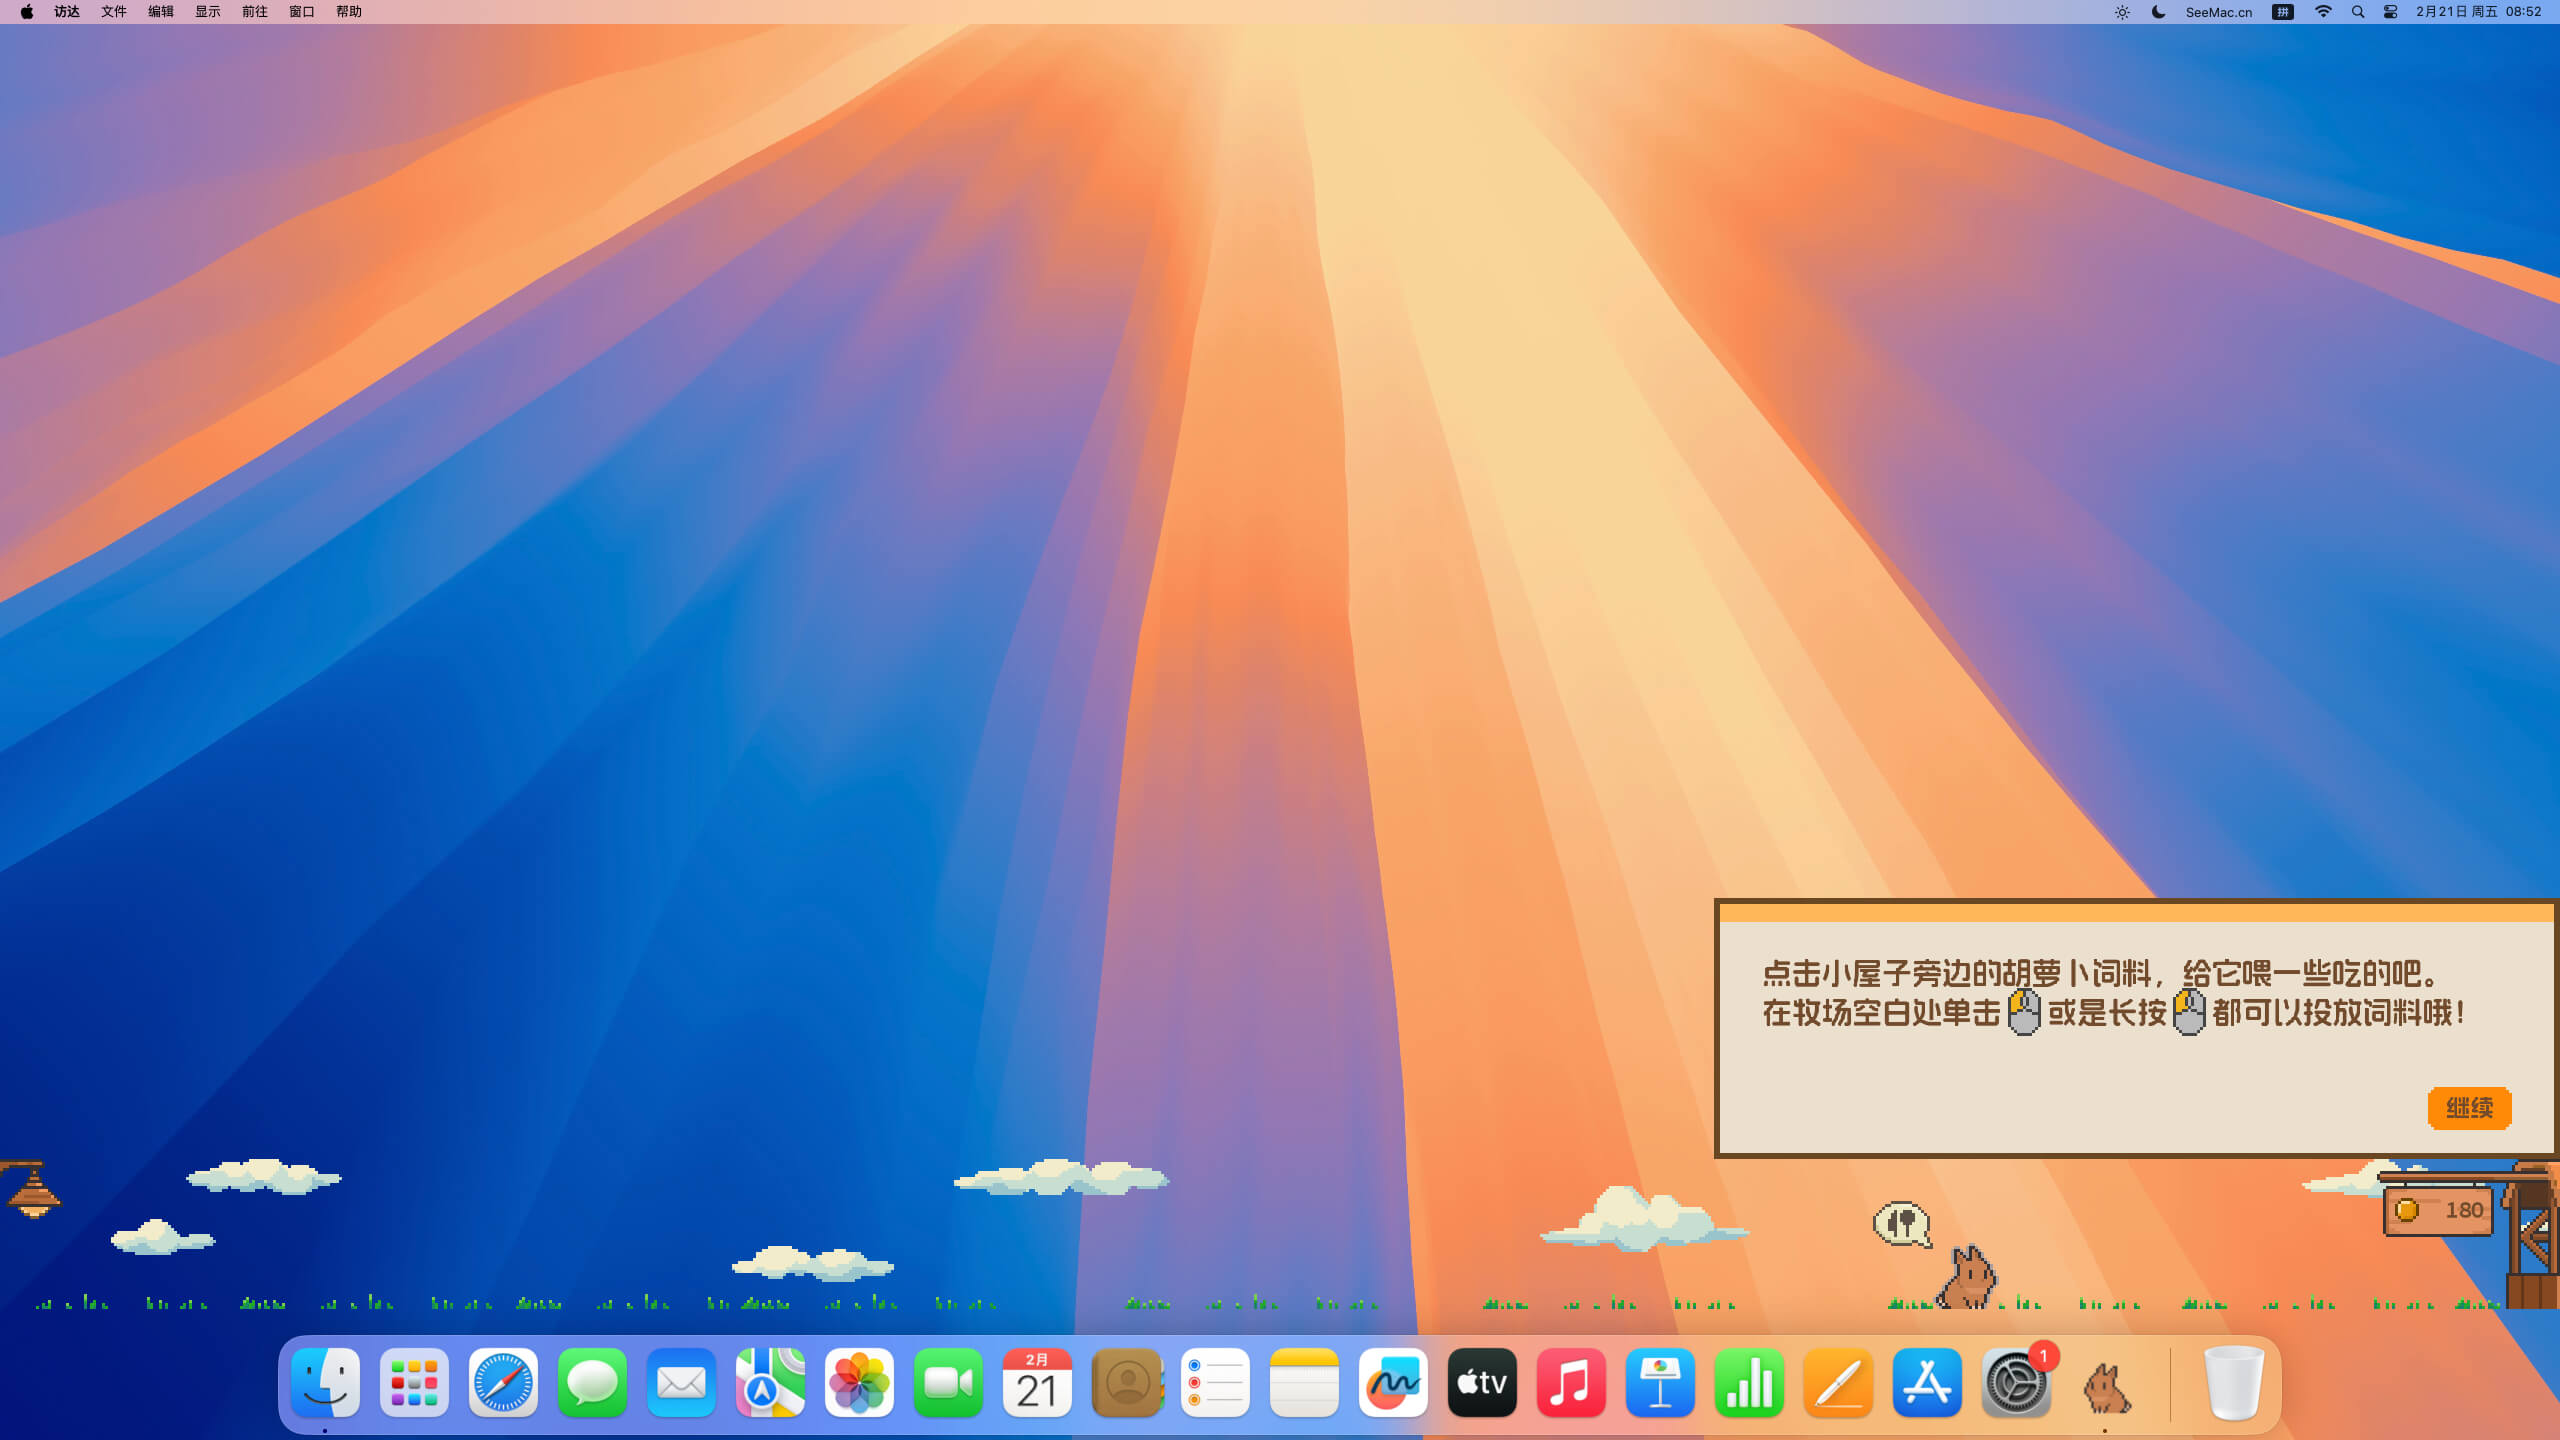Open Finder from the Dock
Image resolution: width=2560 pixels, height=1440 pixels.
(x=325, y=1383)
